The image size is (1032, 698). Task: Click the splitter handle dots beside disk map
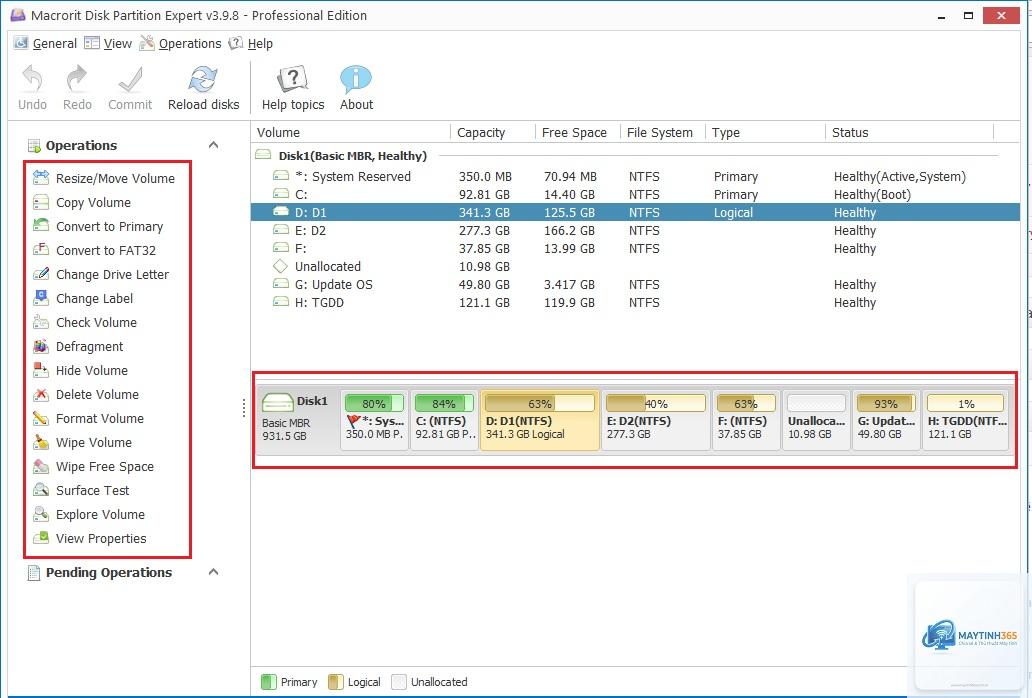(x=244, y=408)
